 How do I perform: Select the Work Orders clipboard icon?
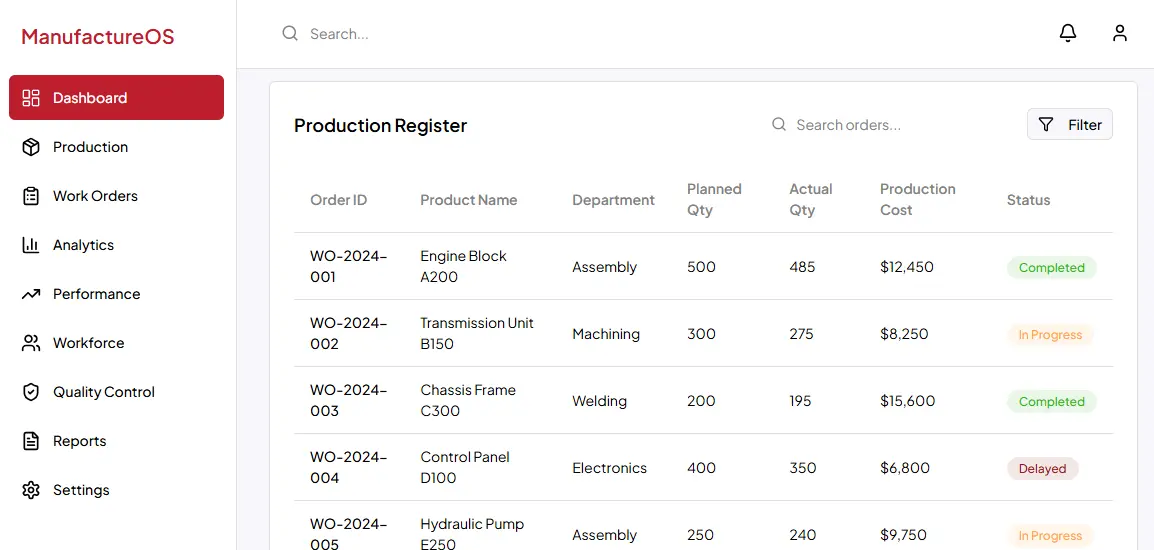31,196
